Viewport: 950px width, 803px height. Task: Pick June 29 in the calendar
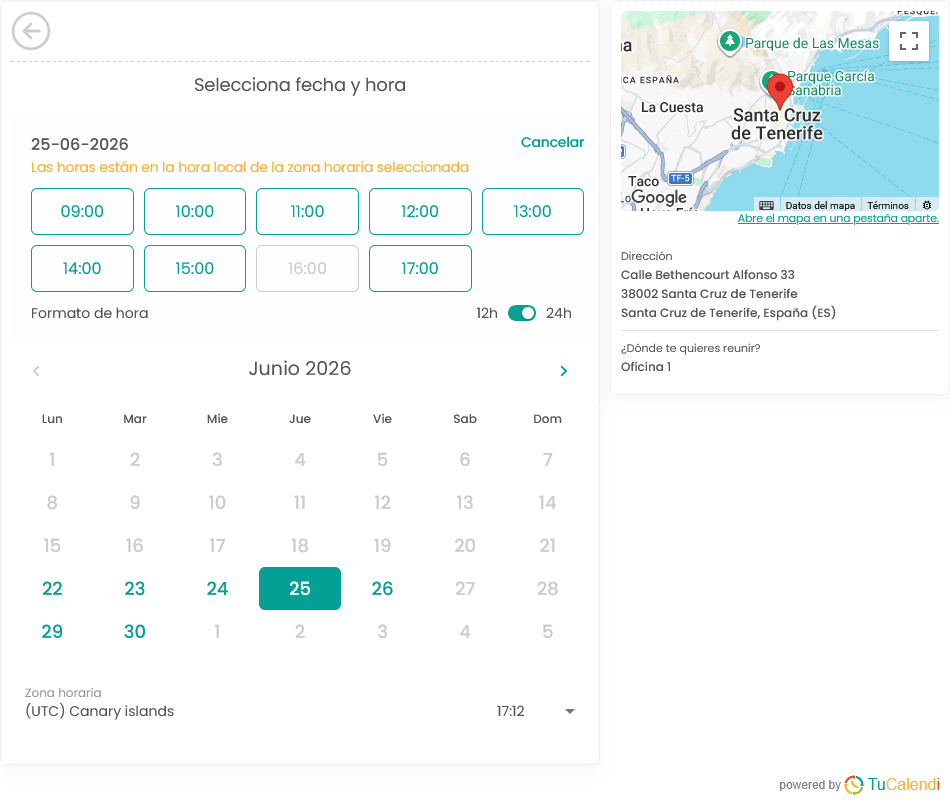[52, 631]
